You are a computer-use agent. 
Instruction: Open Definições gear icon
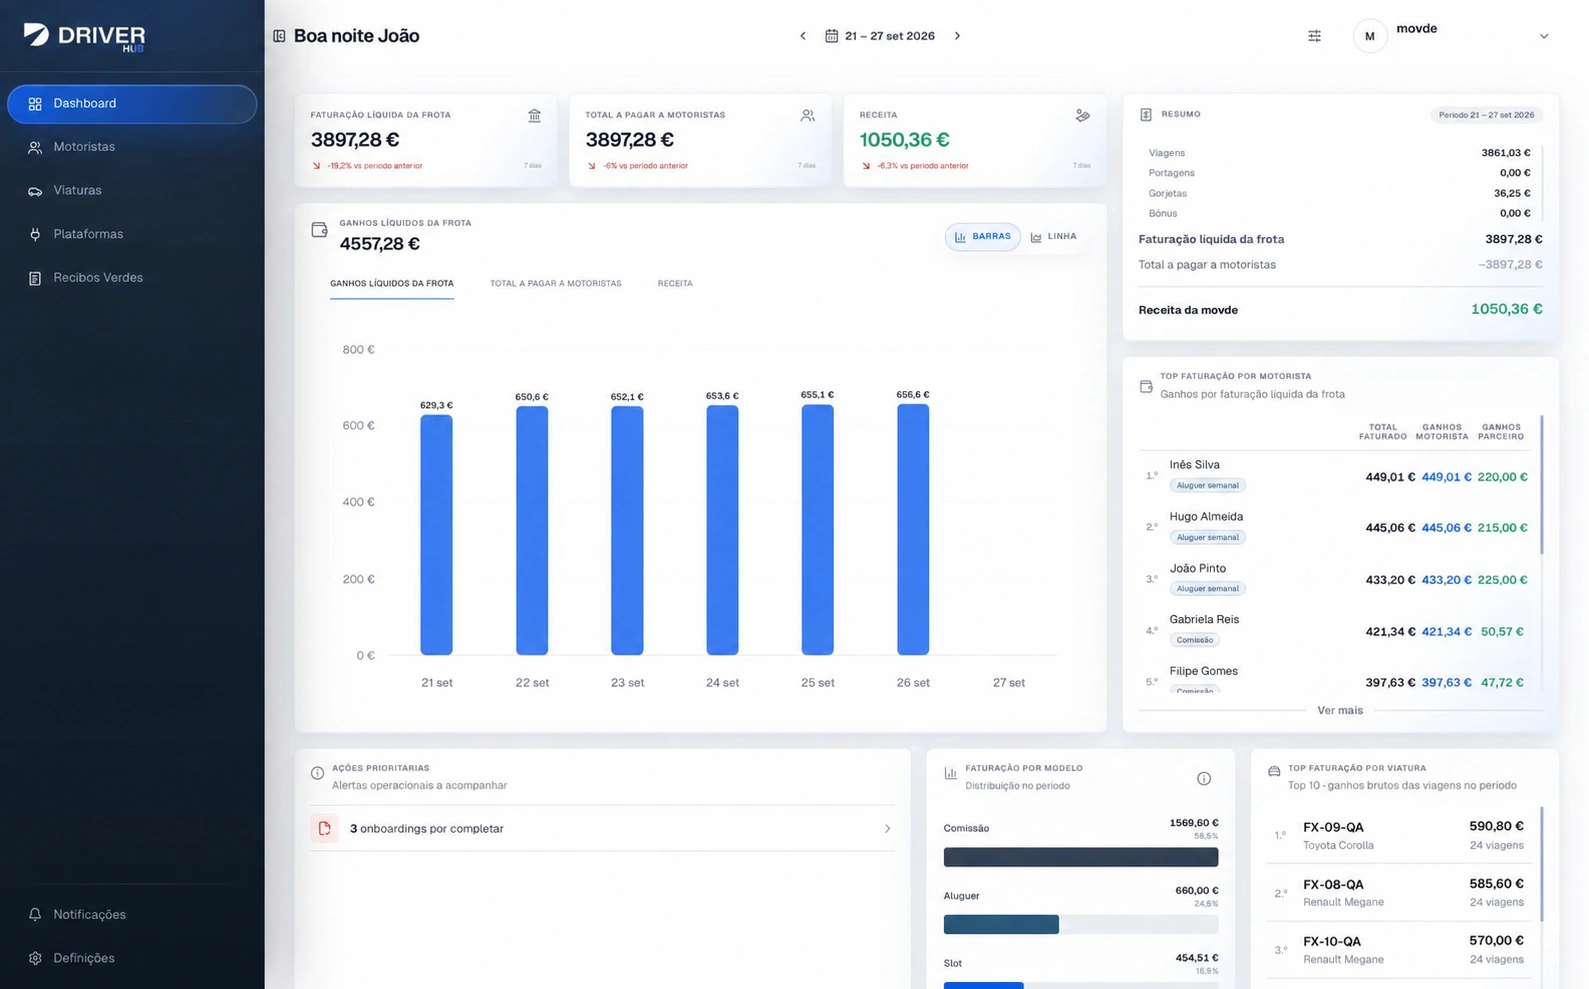pyautogui.click(x=35, y=958)
